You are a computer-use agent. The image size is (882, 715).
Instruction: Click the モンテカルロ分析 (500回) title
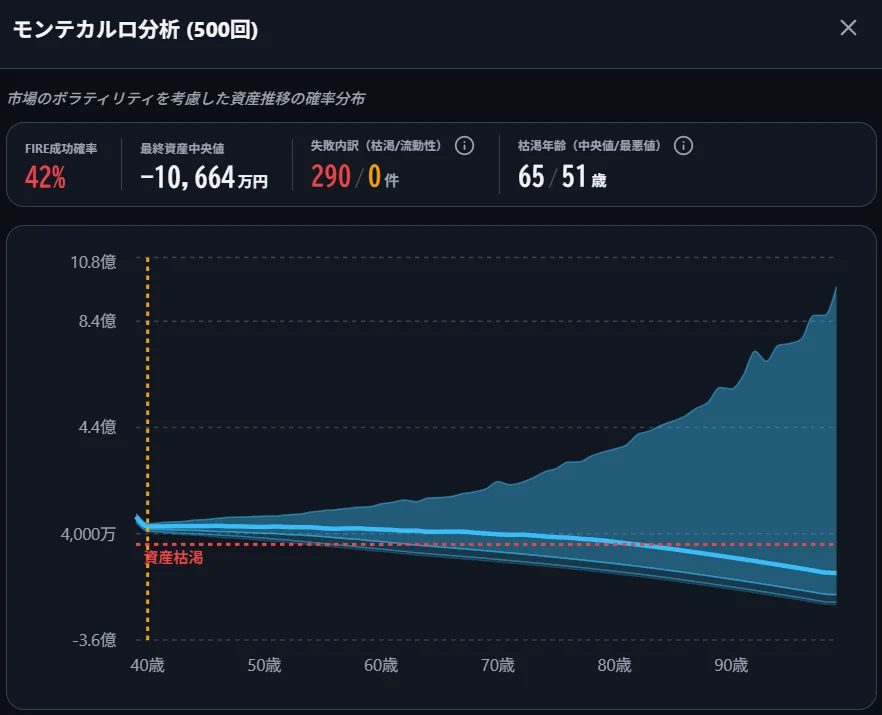(x=135, y=29)
